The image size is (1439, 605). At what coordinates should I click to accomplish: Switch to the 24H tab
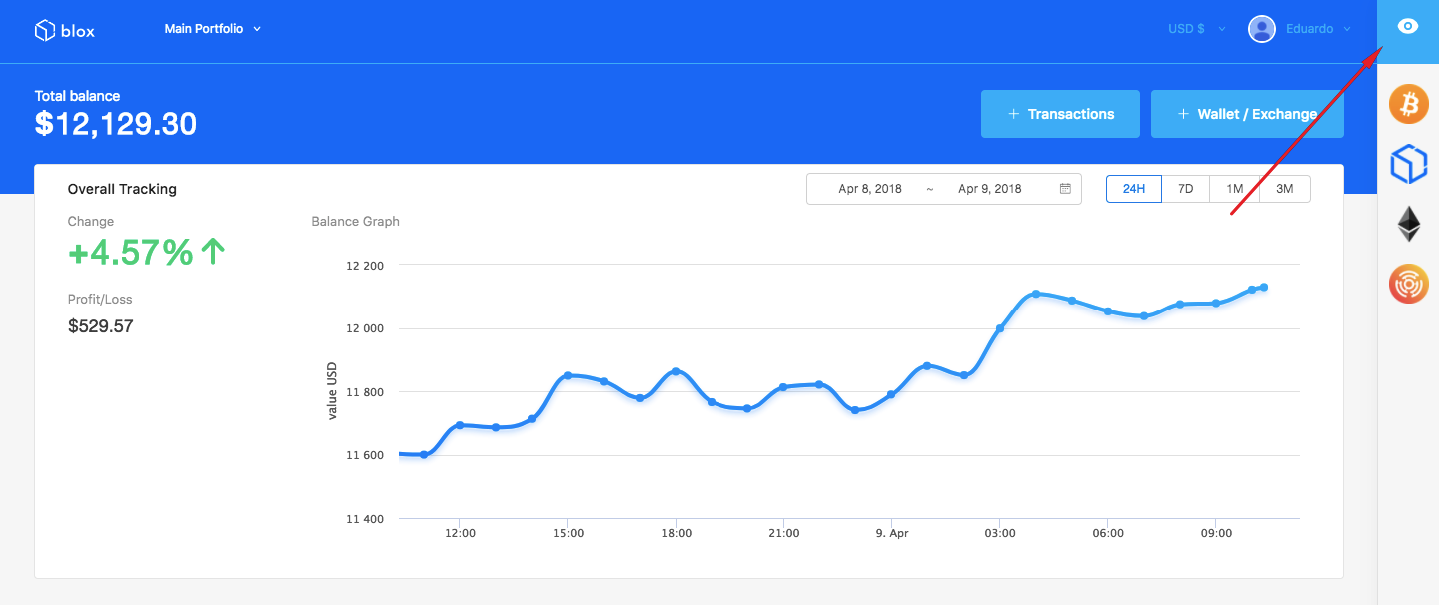tap(1133, 188)
